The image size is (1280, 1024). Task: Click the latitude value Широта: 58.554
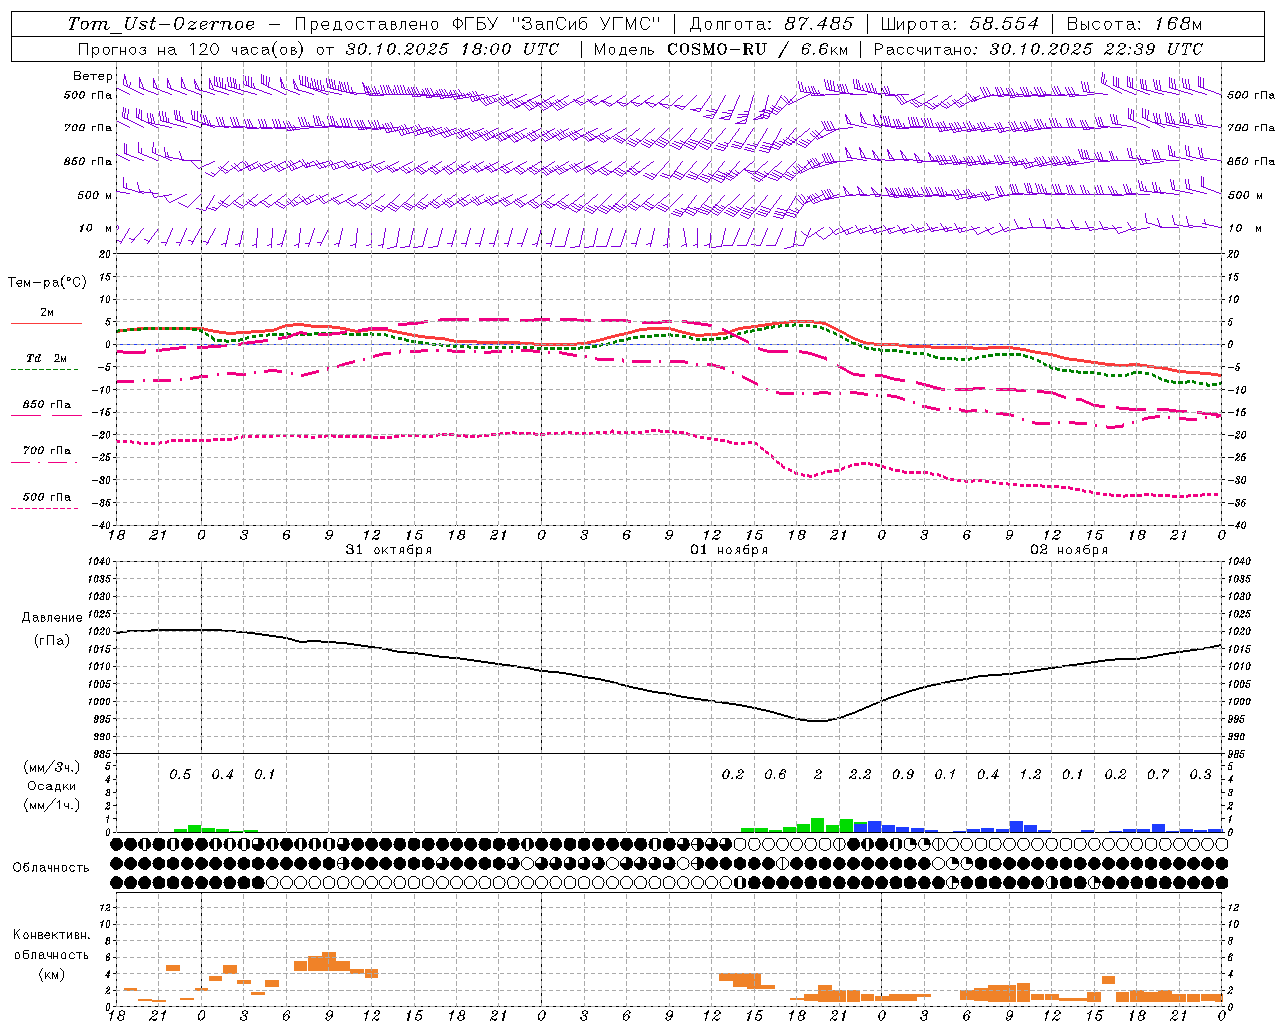click(x=960, y=24)
